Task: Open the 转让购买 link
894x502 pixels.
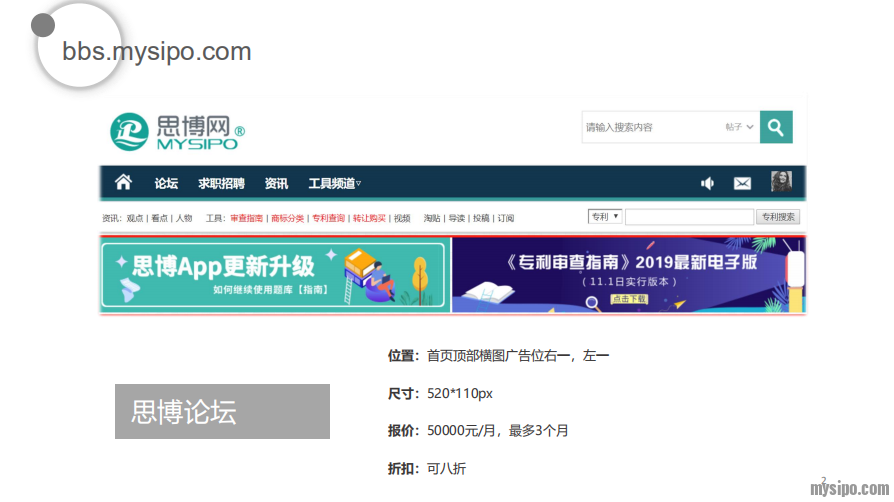Action: pos(369,218)
